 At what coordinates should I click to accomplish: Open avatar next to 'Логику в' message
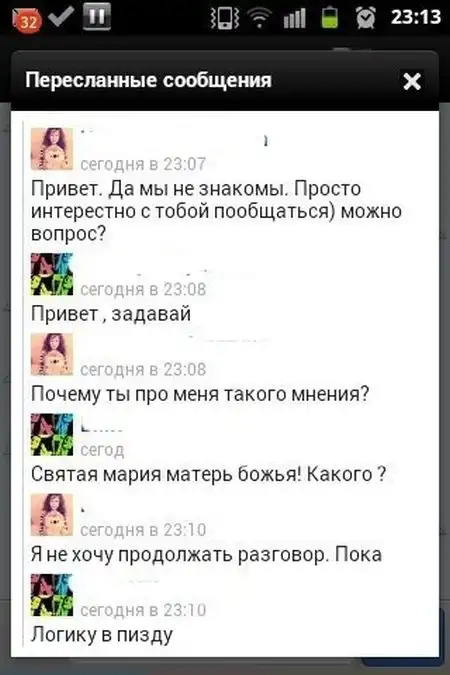tap(52, 595)
